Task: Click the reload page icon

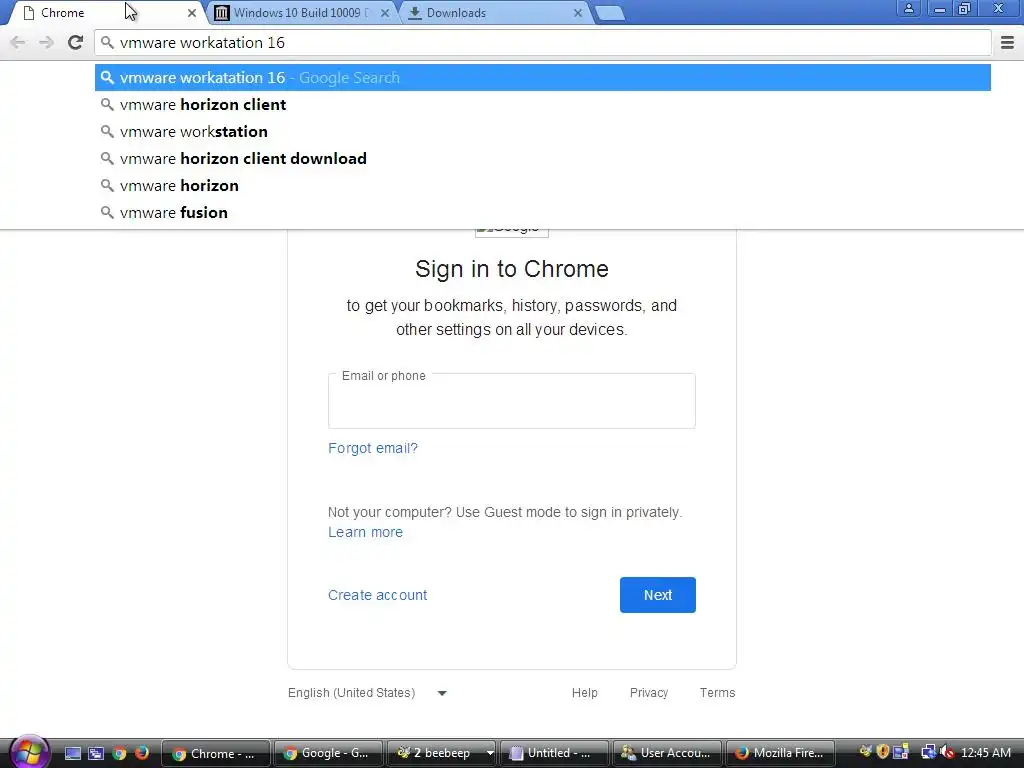Action: click(x=76, y=42)
